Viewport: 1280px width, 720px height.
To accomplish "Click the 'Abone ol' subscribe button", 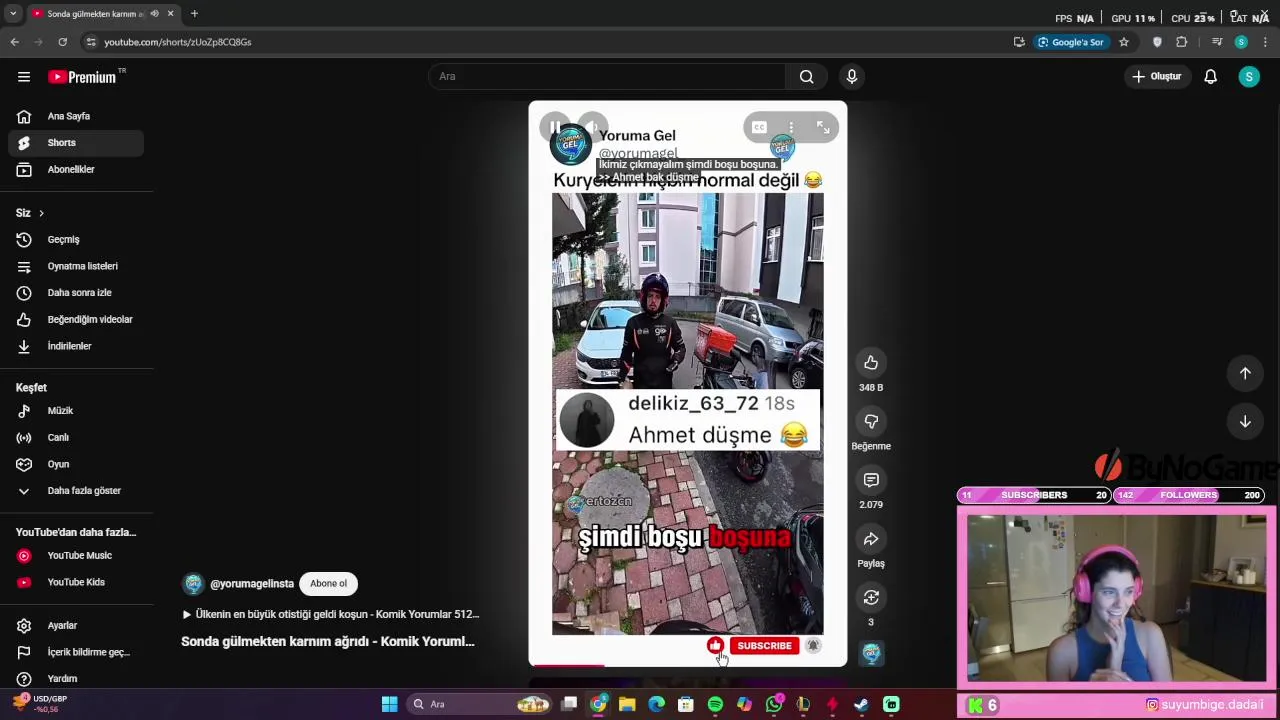I will coord(328,584).
